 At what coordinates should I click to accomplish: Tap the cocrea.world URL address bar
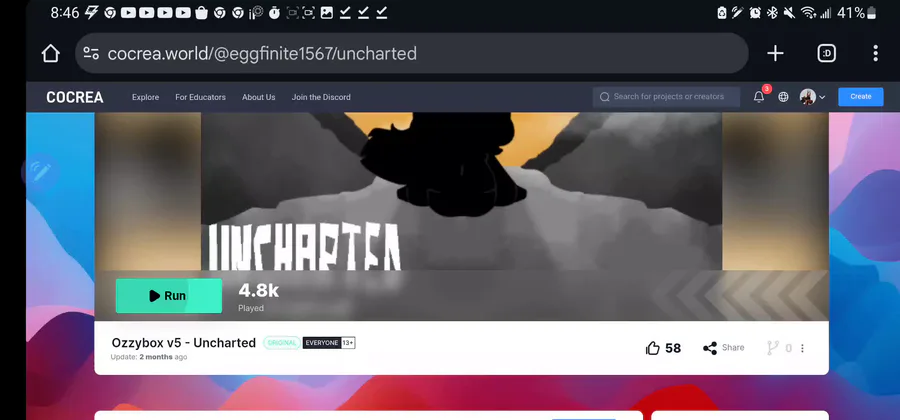pyautogui.click(x=412, y=53)
